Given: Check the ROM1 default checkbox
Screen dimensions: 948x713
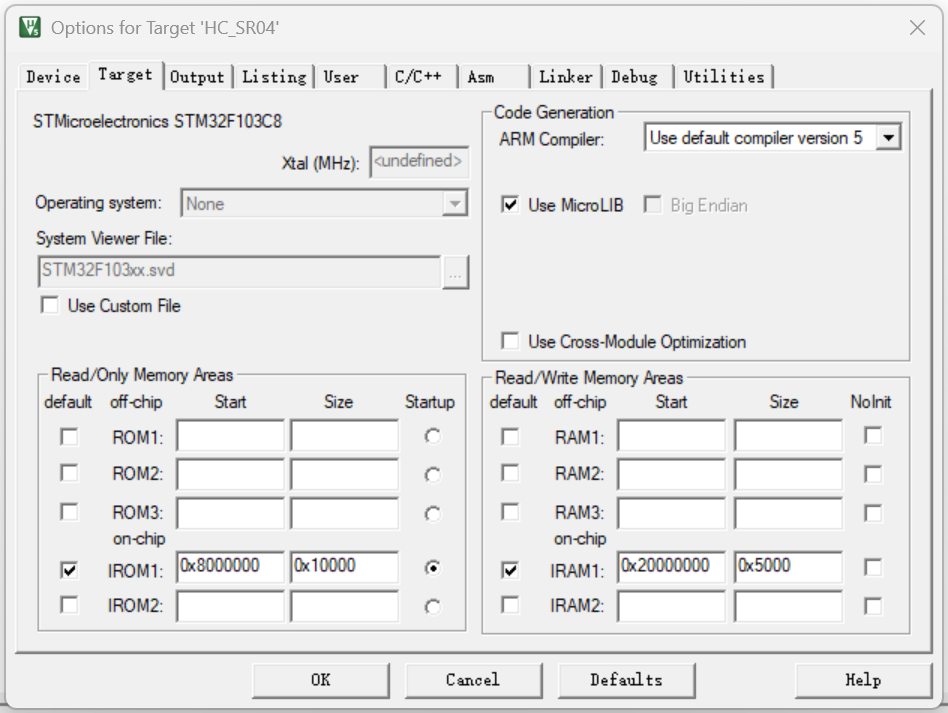Looking at the screenshot, I should coord(69,437).
